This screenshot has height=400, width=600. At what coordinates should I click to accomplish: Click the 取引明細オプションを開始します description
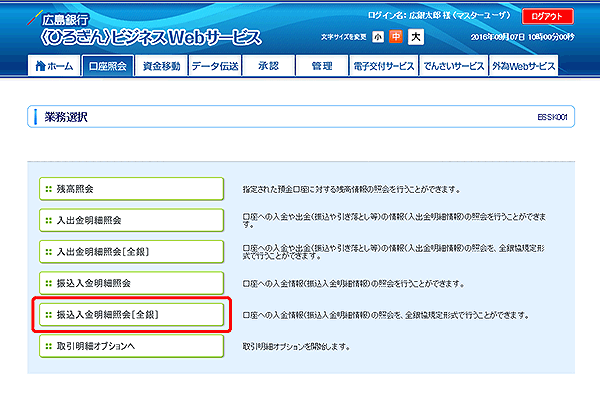click(x=296, y=346)
